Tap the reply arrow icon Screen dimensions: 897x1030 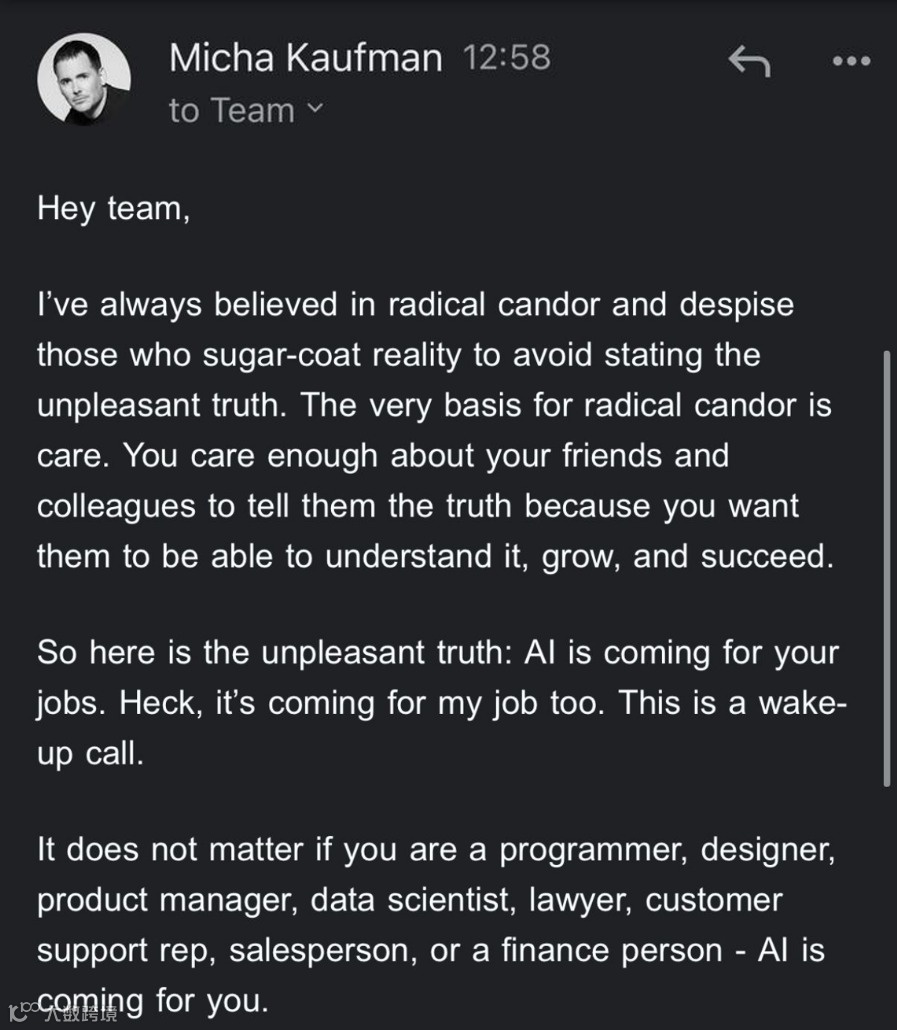click(749, 62)
